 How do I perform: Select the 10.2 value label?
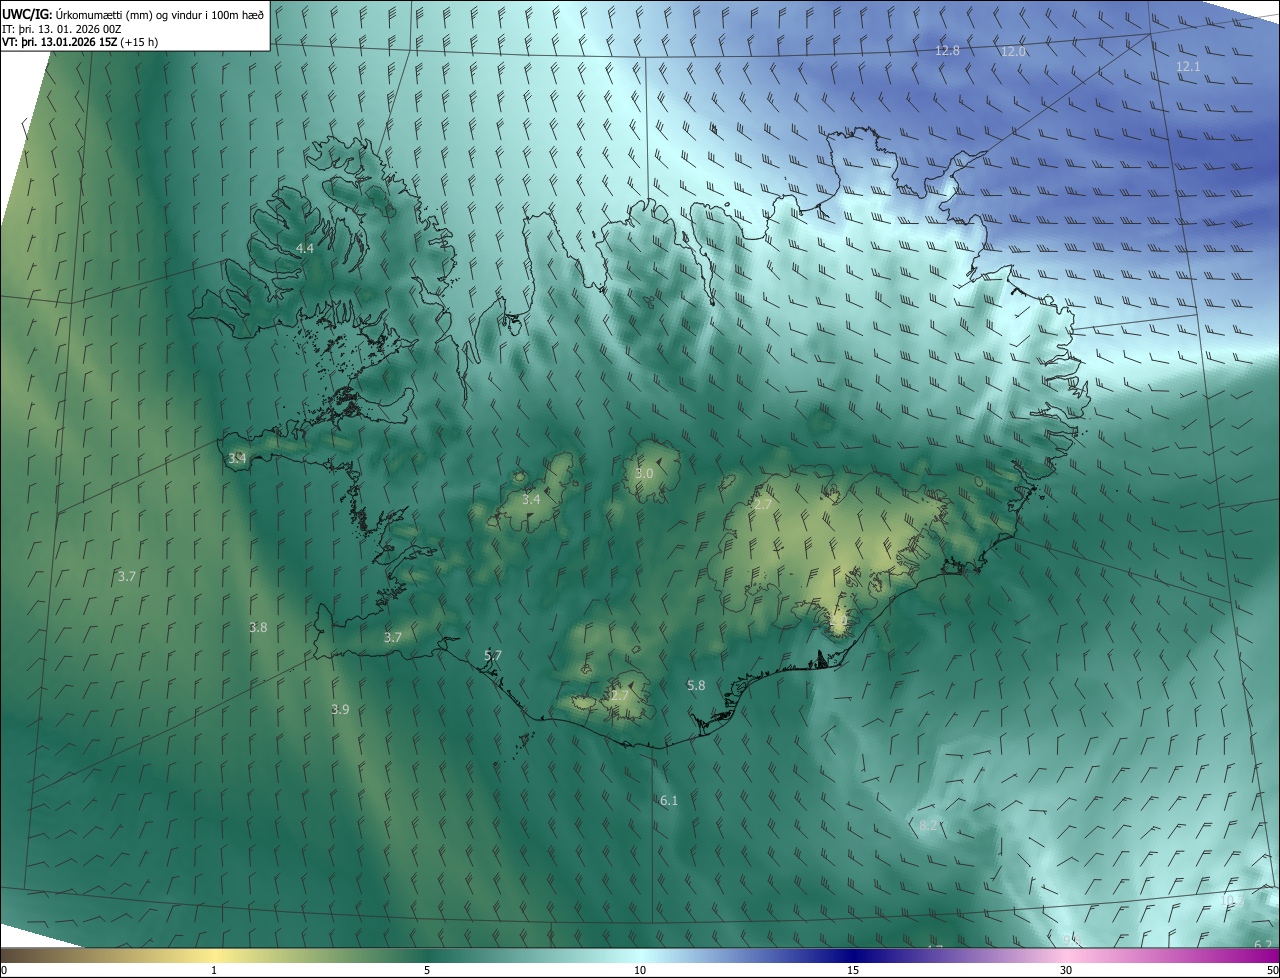click(x=1231, y=899)
